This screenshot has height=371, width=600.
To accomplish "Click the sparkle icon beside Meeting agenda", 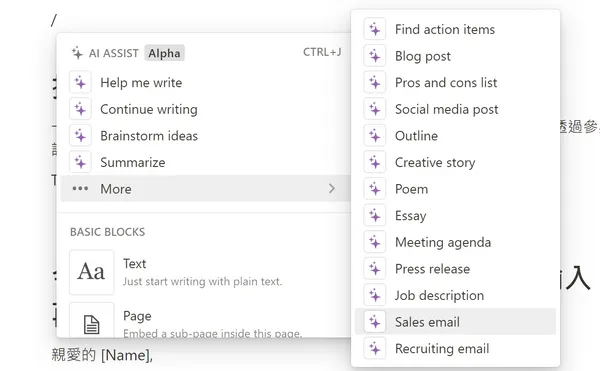I will [x=375, y=242].
